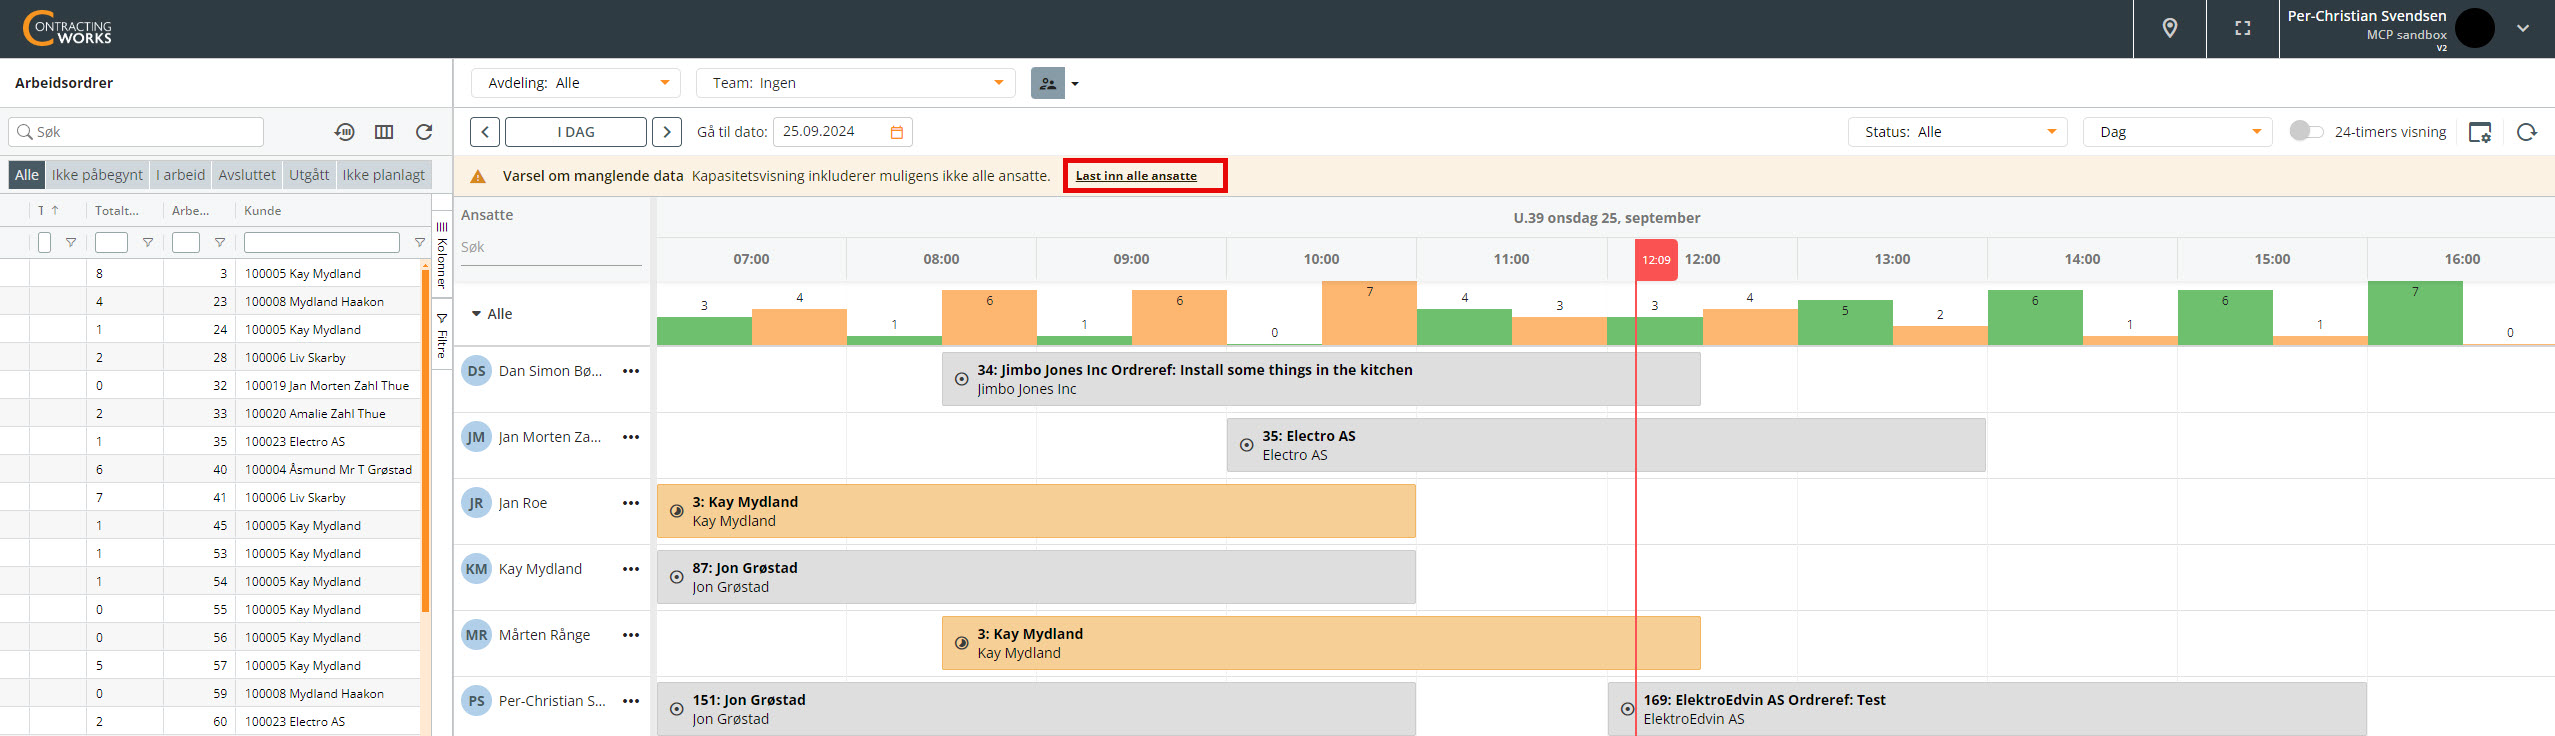This screenshot has width=2555, height=736.
Task: Expand the Filtre side panel
Action: pos(442,336)
